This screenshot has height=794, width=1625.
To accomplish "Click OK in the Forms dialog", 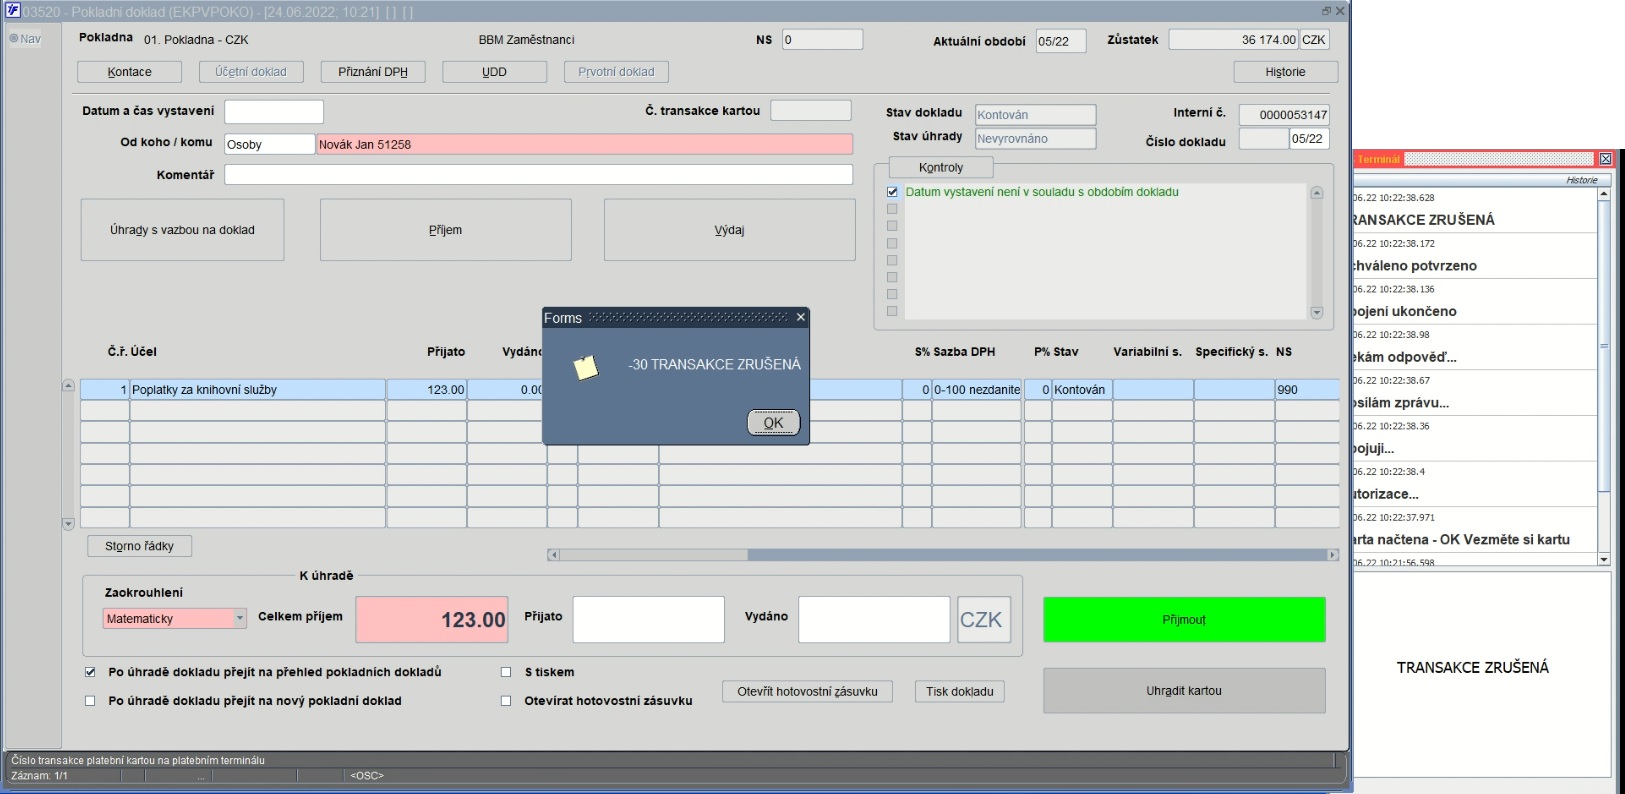I will point(774,423).
